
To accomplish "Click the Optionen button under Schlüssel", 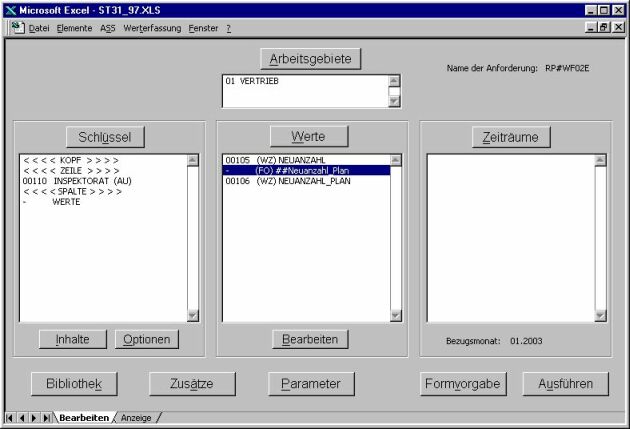I will tap(145, 339).
